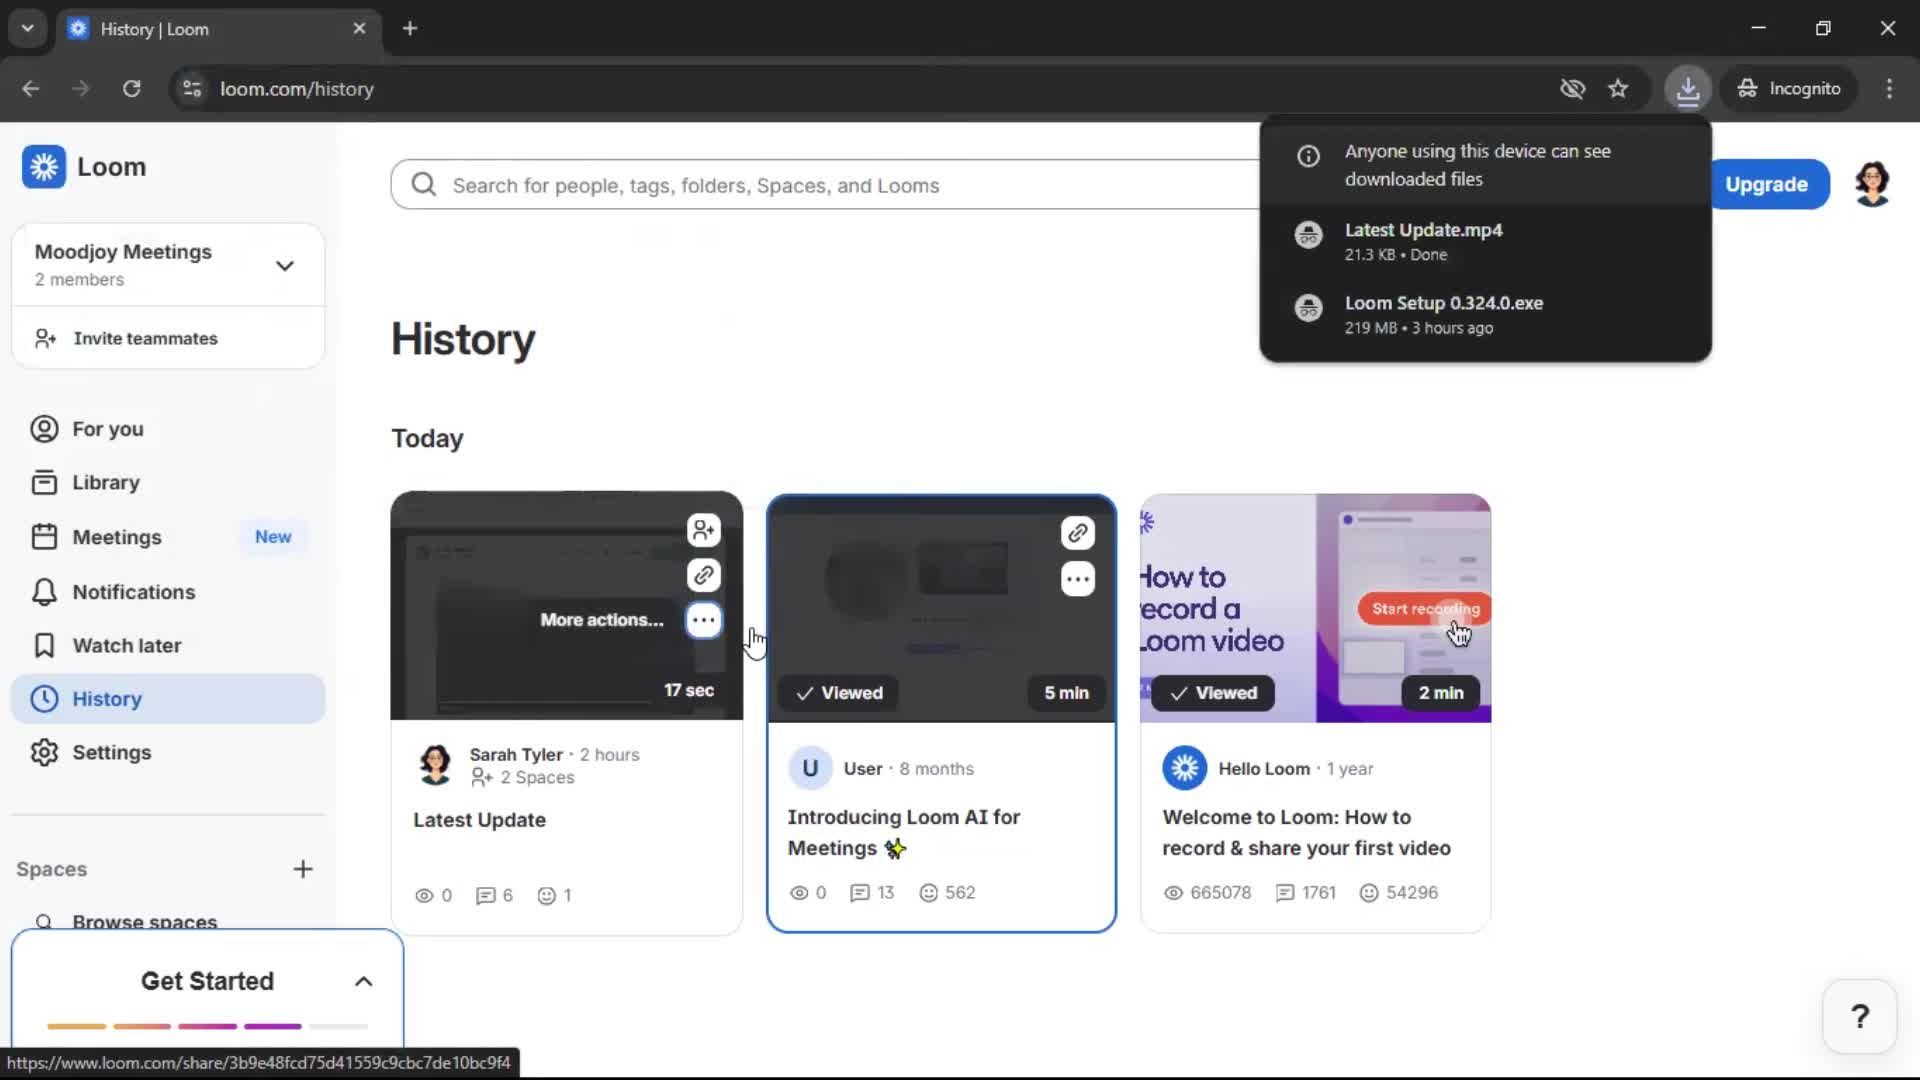
Task: Open more actions on Introducing Loom AI video
Action: pyautogui.click(x=1077, y=579)
